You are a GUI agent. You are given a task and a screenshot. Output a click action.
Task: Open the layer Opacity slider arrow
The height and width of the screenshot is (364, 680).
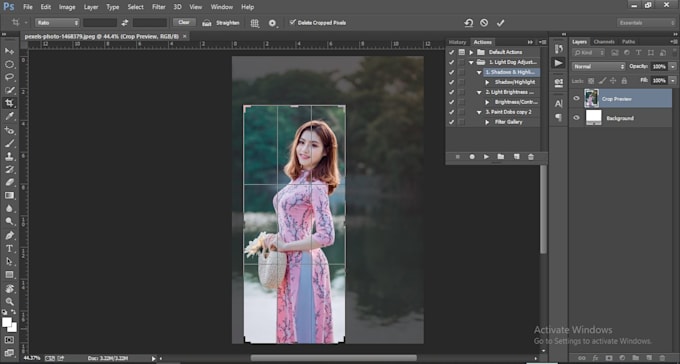coord(673,66)
